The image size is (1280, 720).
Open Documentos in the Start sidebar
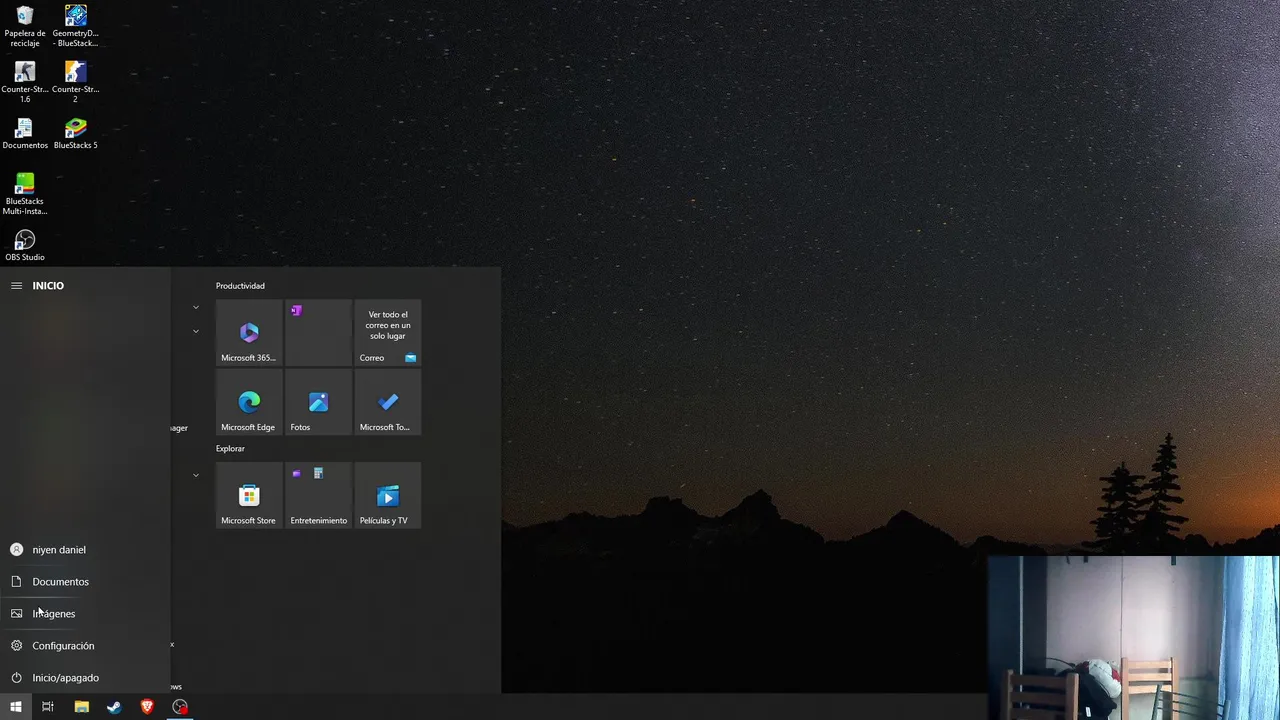pos(85,582)
